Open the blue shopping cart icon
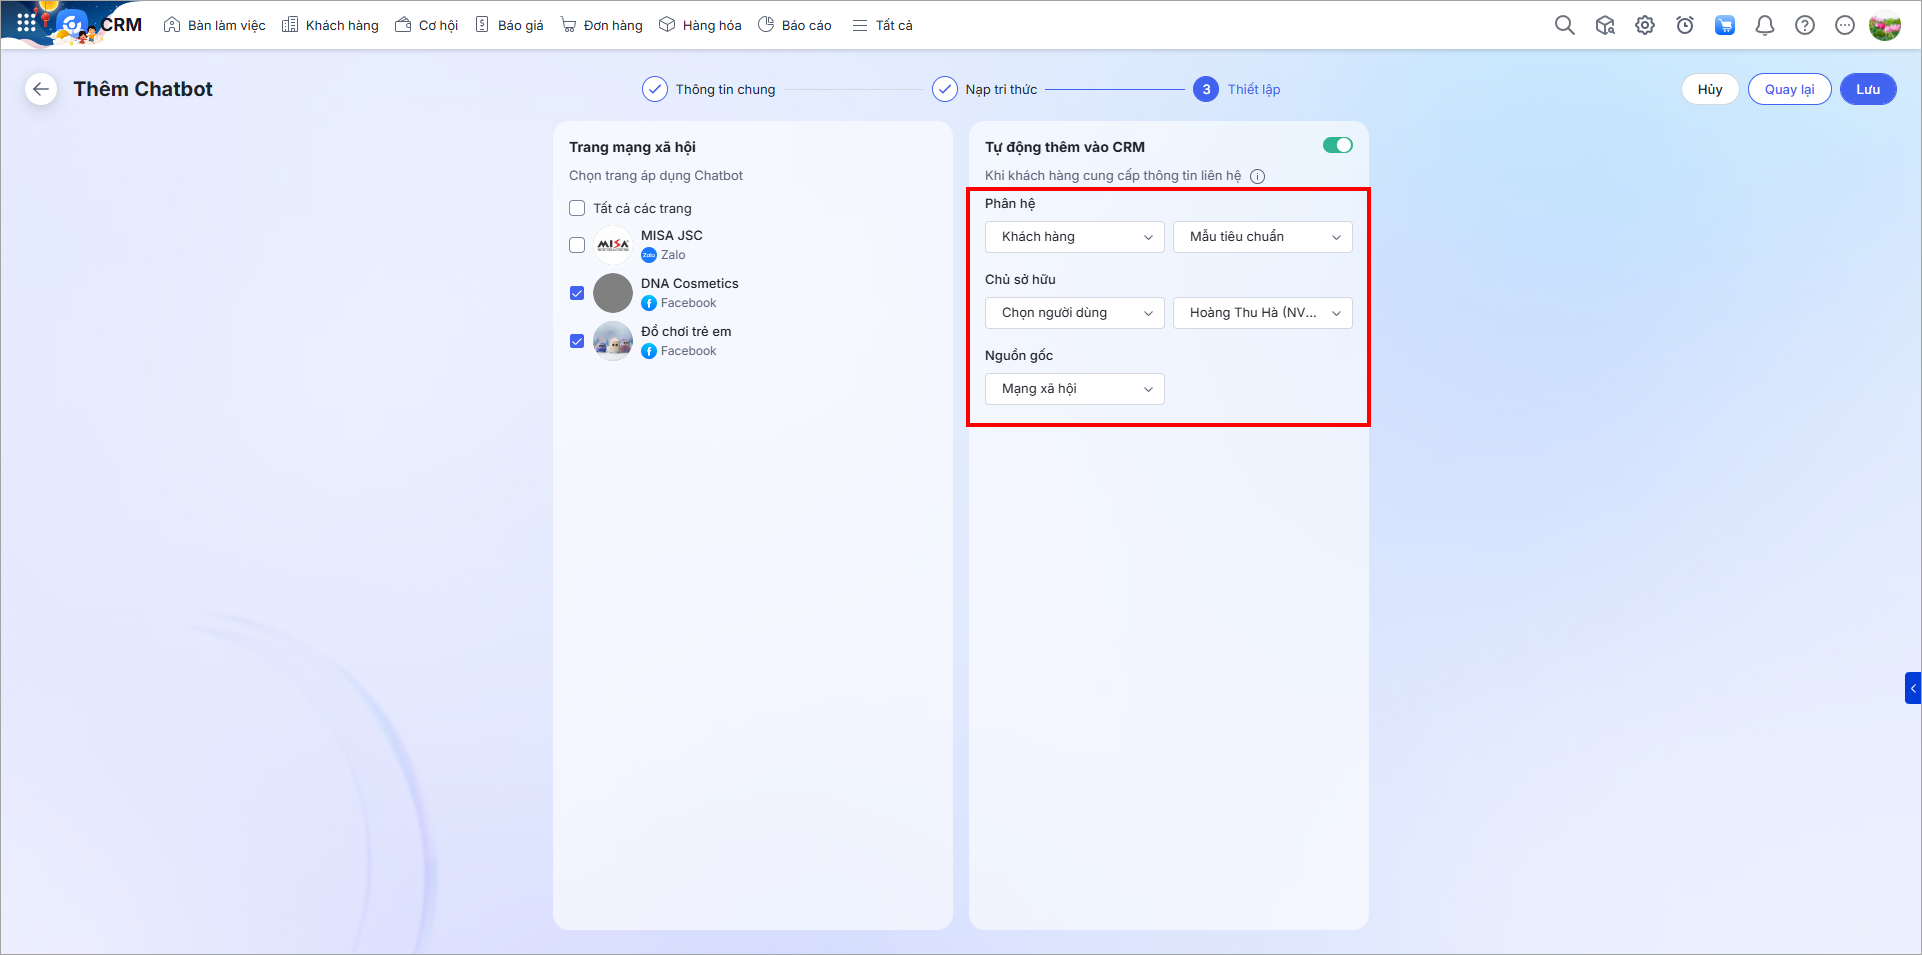1922x955 pixels. click(1724, 25)
